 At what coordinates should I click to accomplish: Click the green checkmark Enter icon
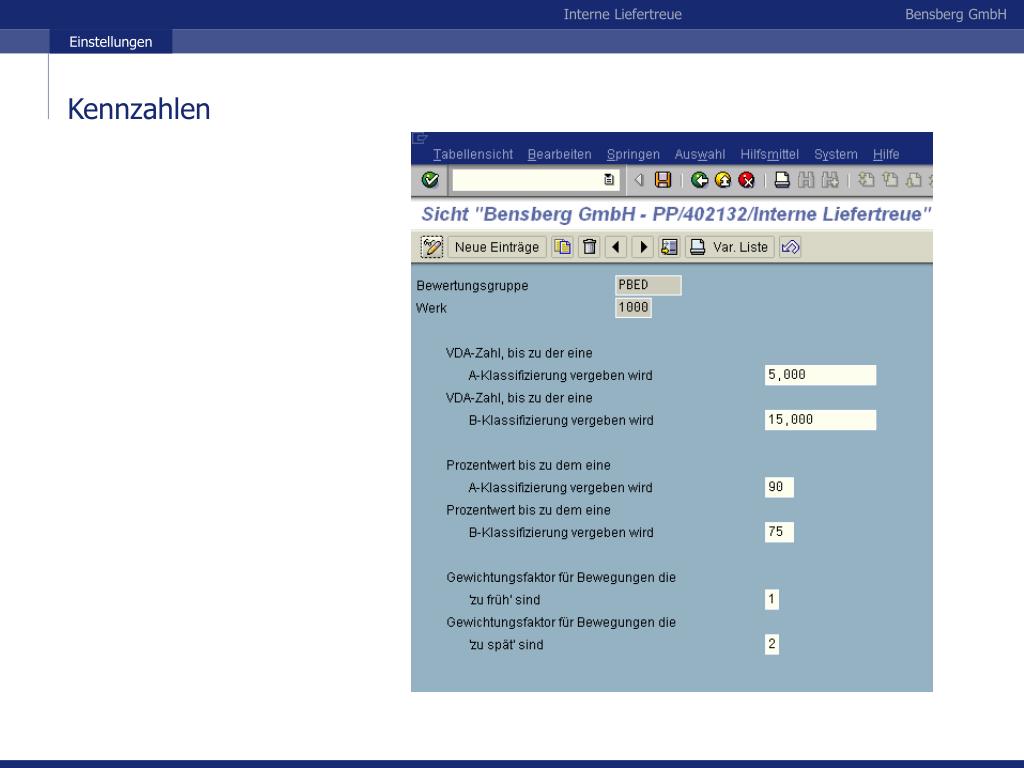click(x=430, y=180)
